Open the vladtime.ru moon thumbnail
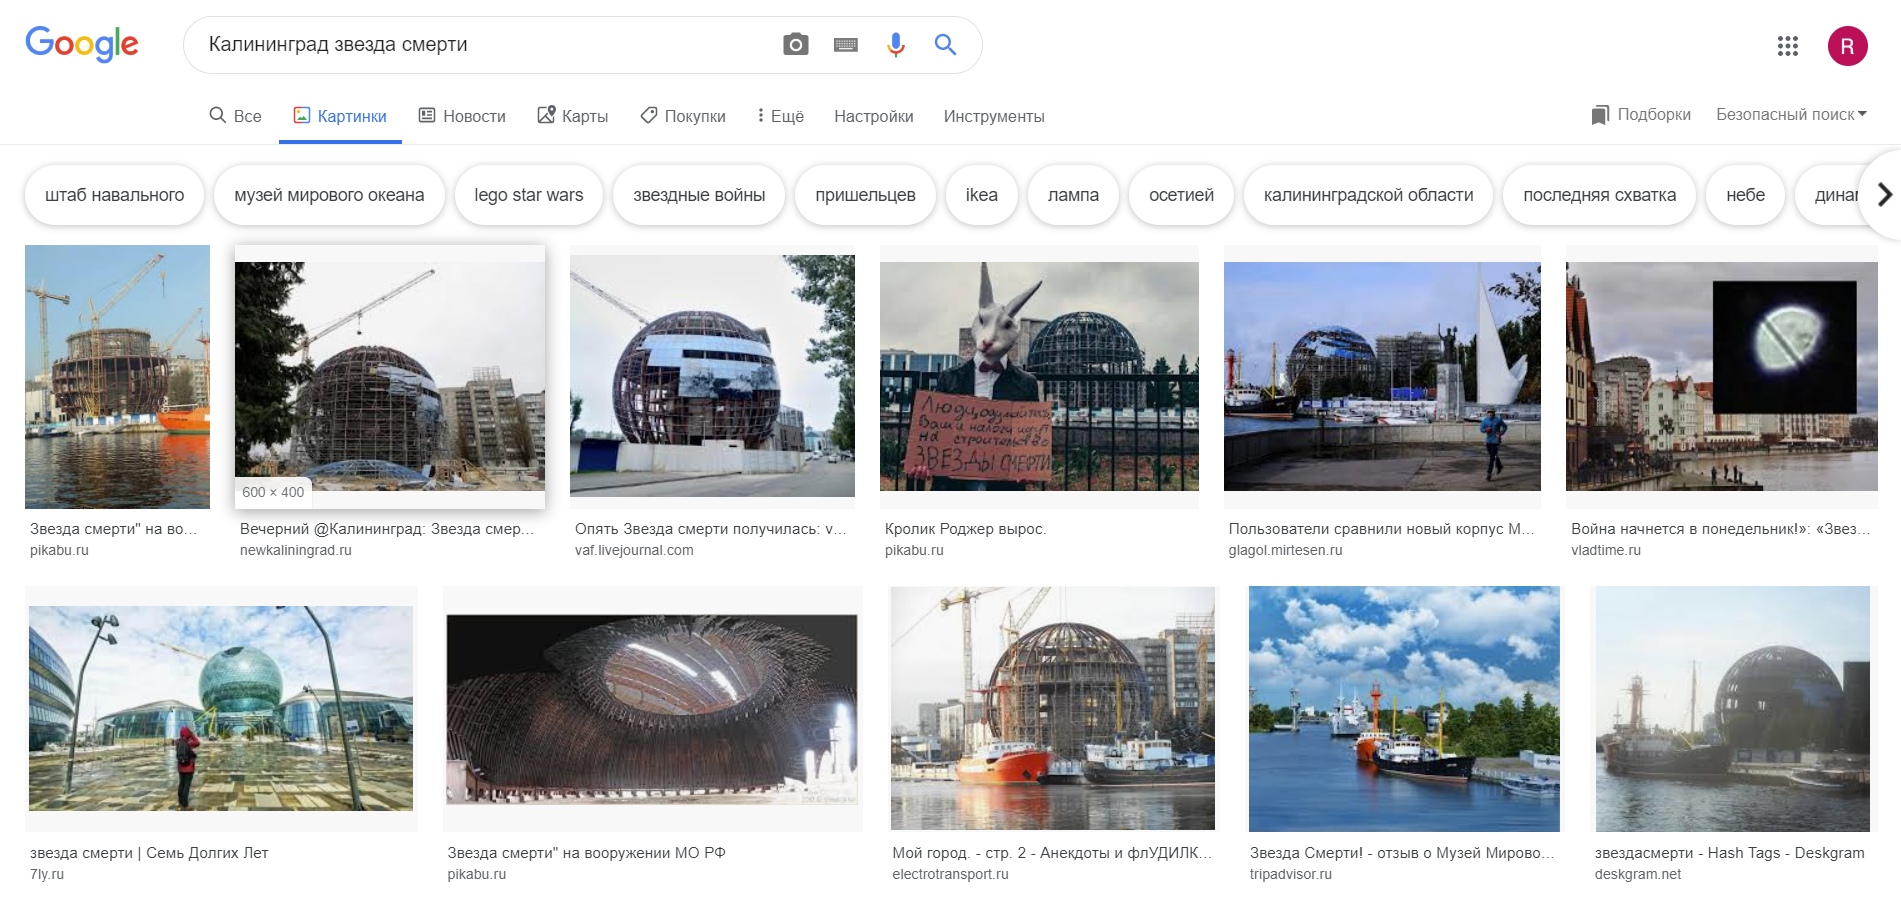1901x903 pixels. [x=1722, y=376]
